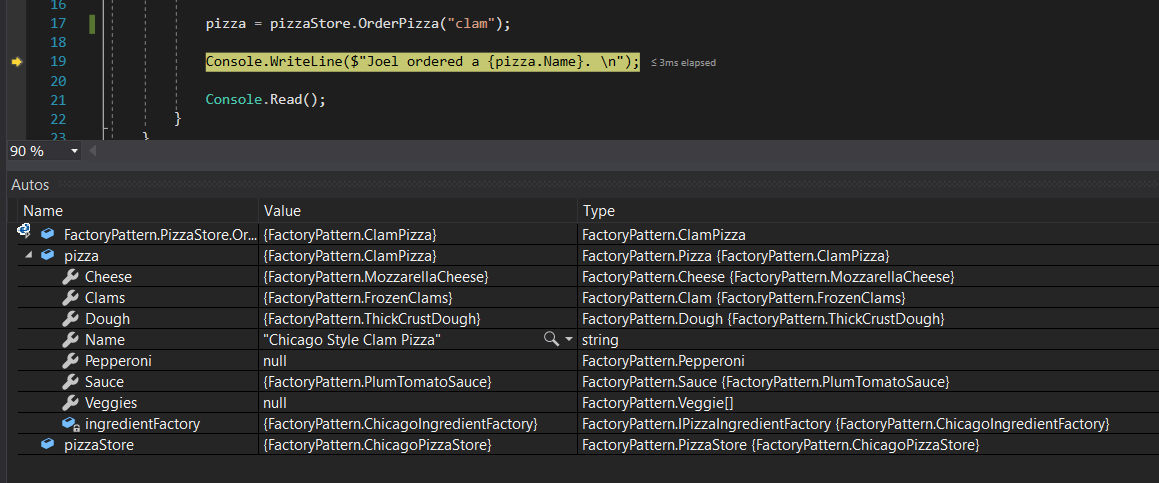Click line number 19 in the gutter

click(58, 62)
